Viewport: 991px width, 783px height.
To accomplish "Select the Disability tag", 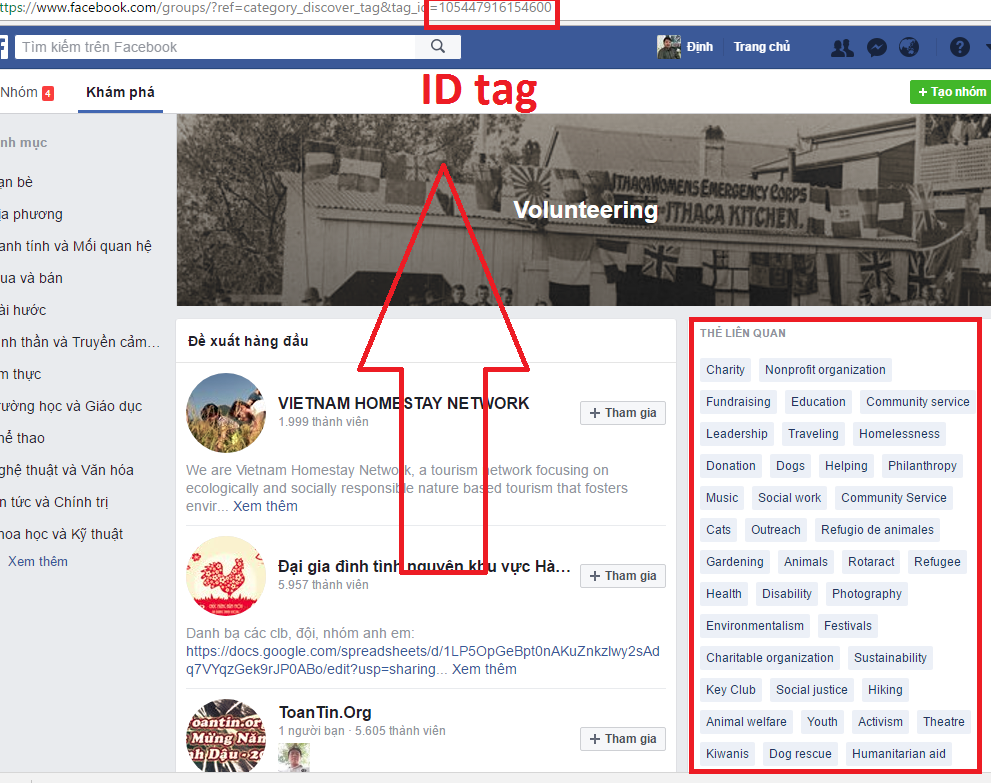I will click(x=786, y=594).
